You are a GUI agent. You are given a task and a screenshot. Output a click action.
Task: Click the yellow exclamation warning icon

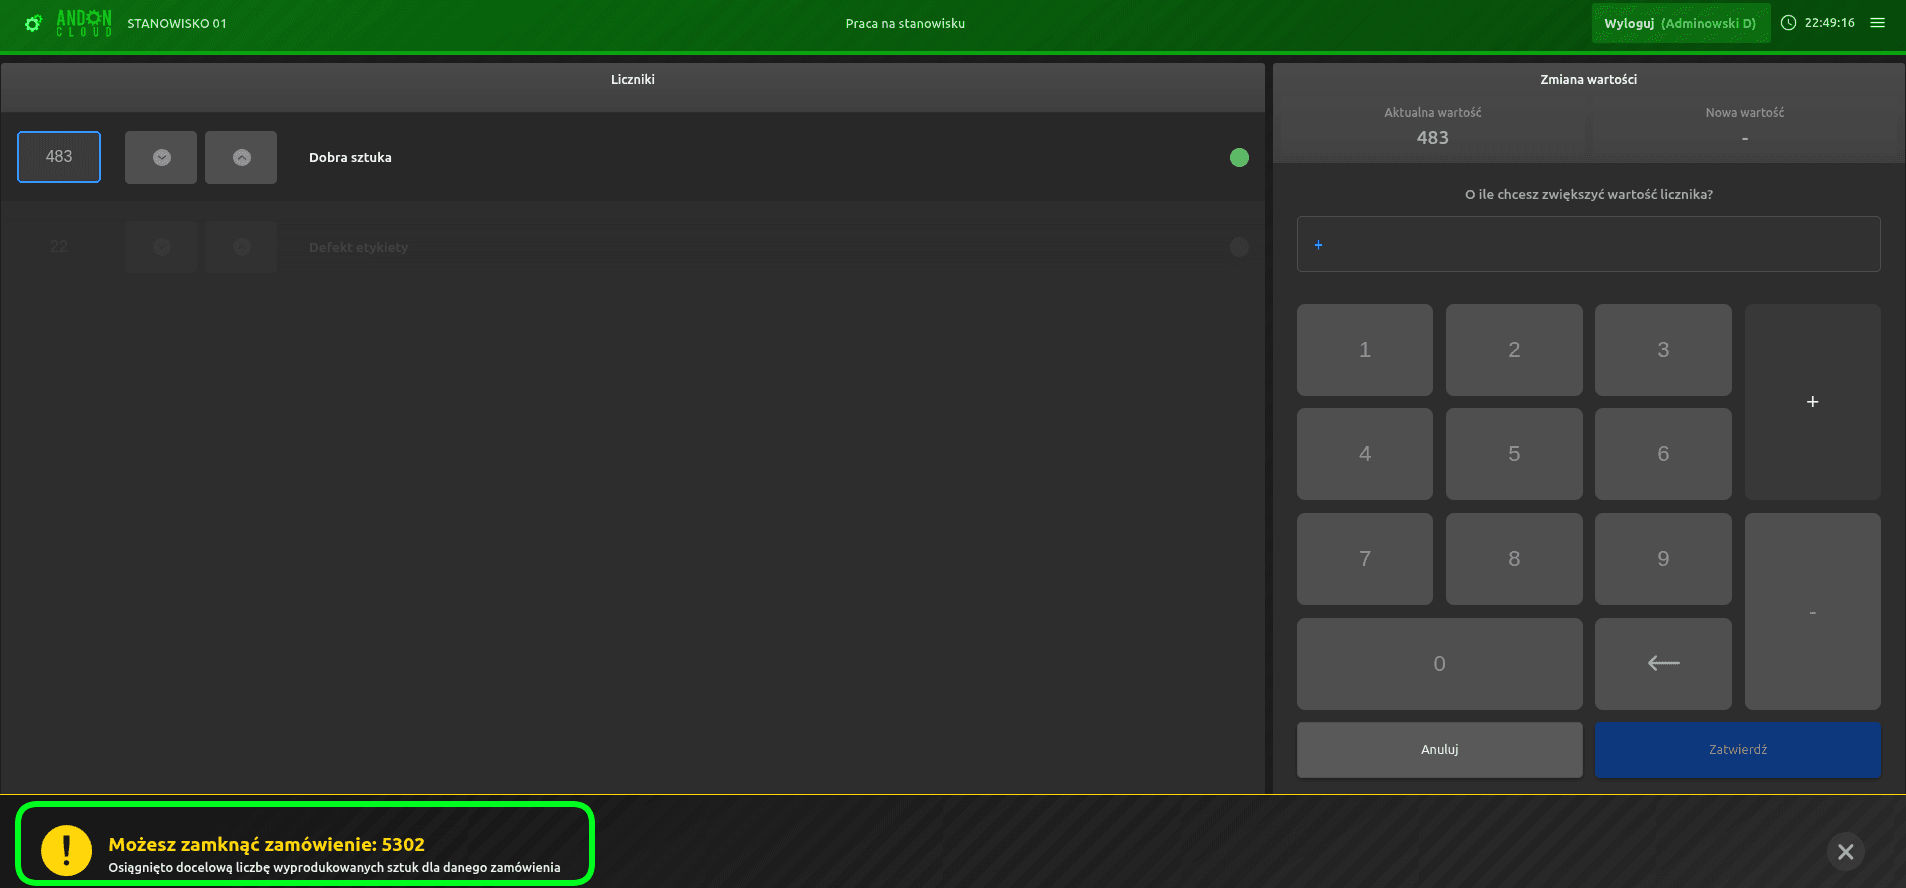66,850
